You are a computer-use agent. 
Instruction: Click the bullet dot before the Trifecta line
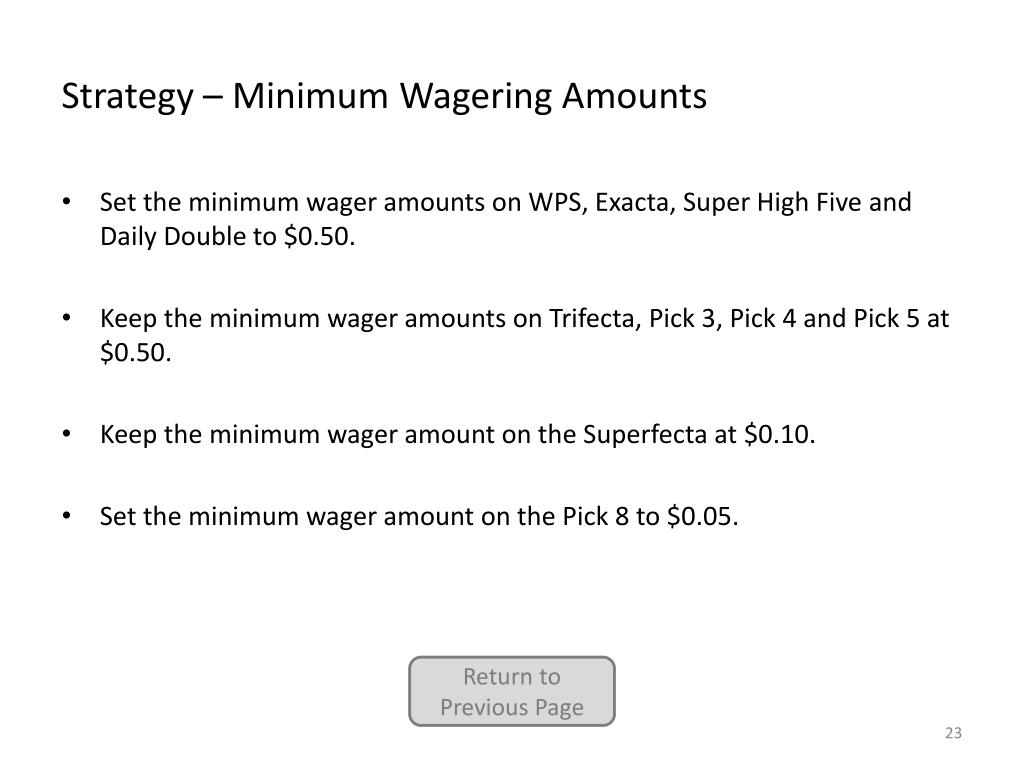[x=66, y=317]
